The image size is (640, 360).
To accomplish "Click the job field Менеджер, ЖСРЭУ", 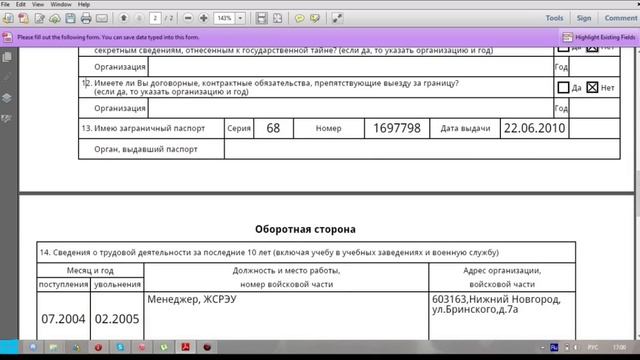I will point(286,316).
